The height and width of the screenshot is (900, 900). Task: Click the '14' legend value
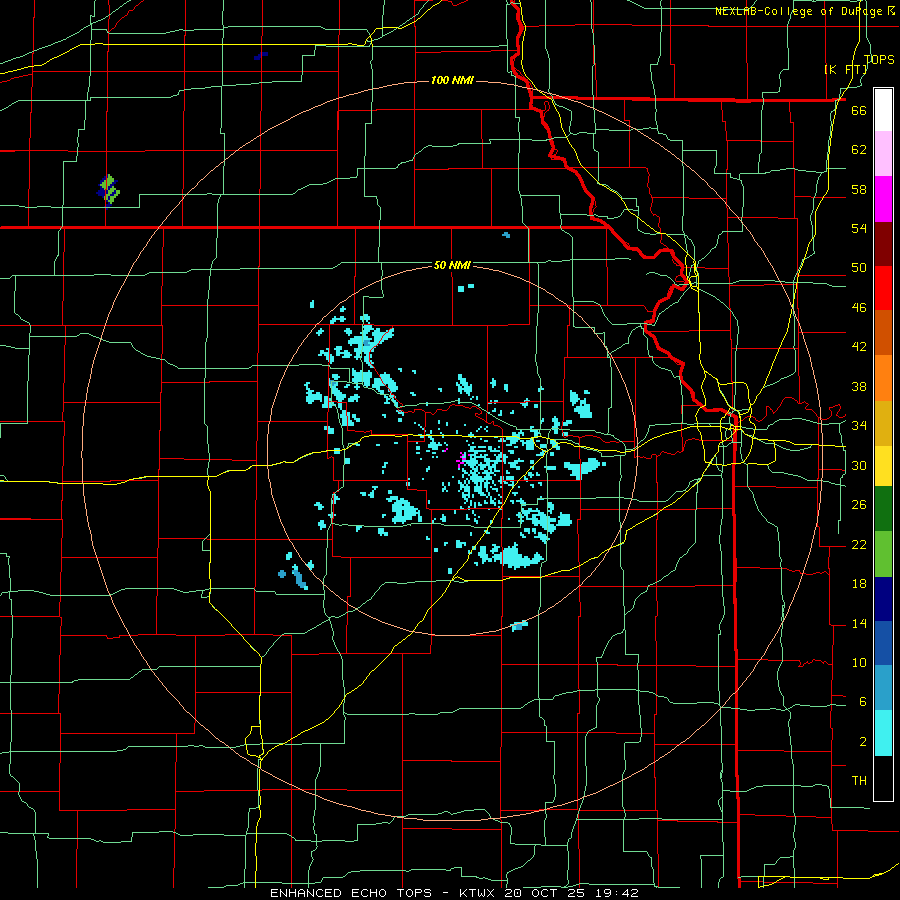[x=859, y=623]
